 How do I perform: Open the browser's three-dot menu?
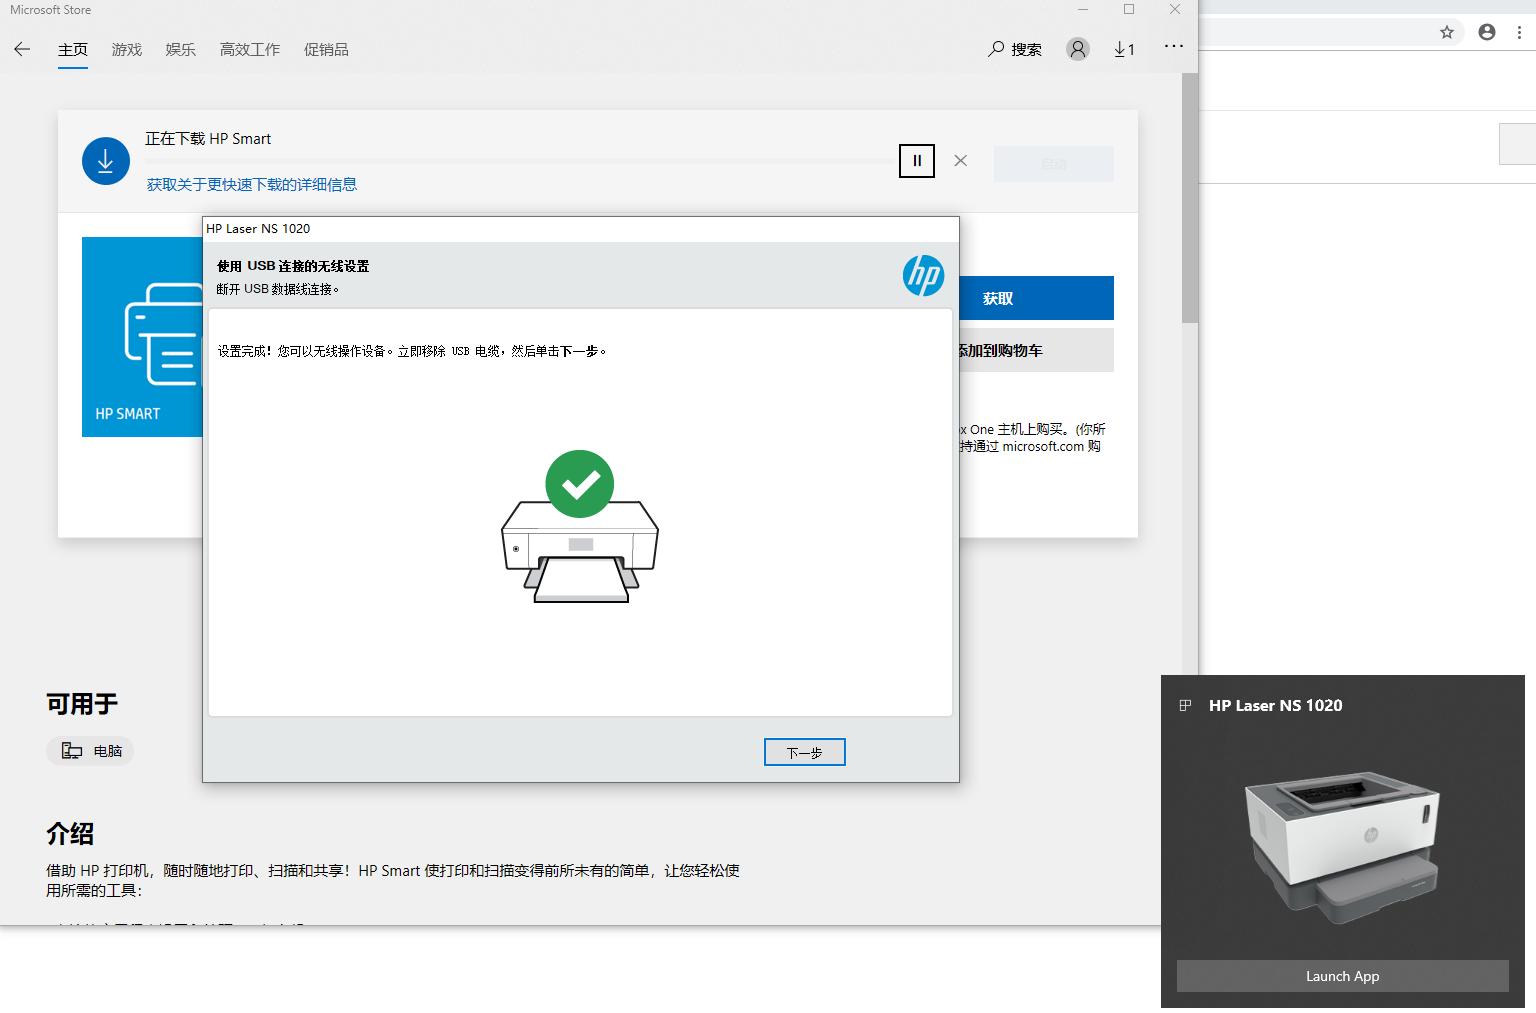coord(1519,31)
